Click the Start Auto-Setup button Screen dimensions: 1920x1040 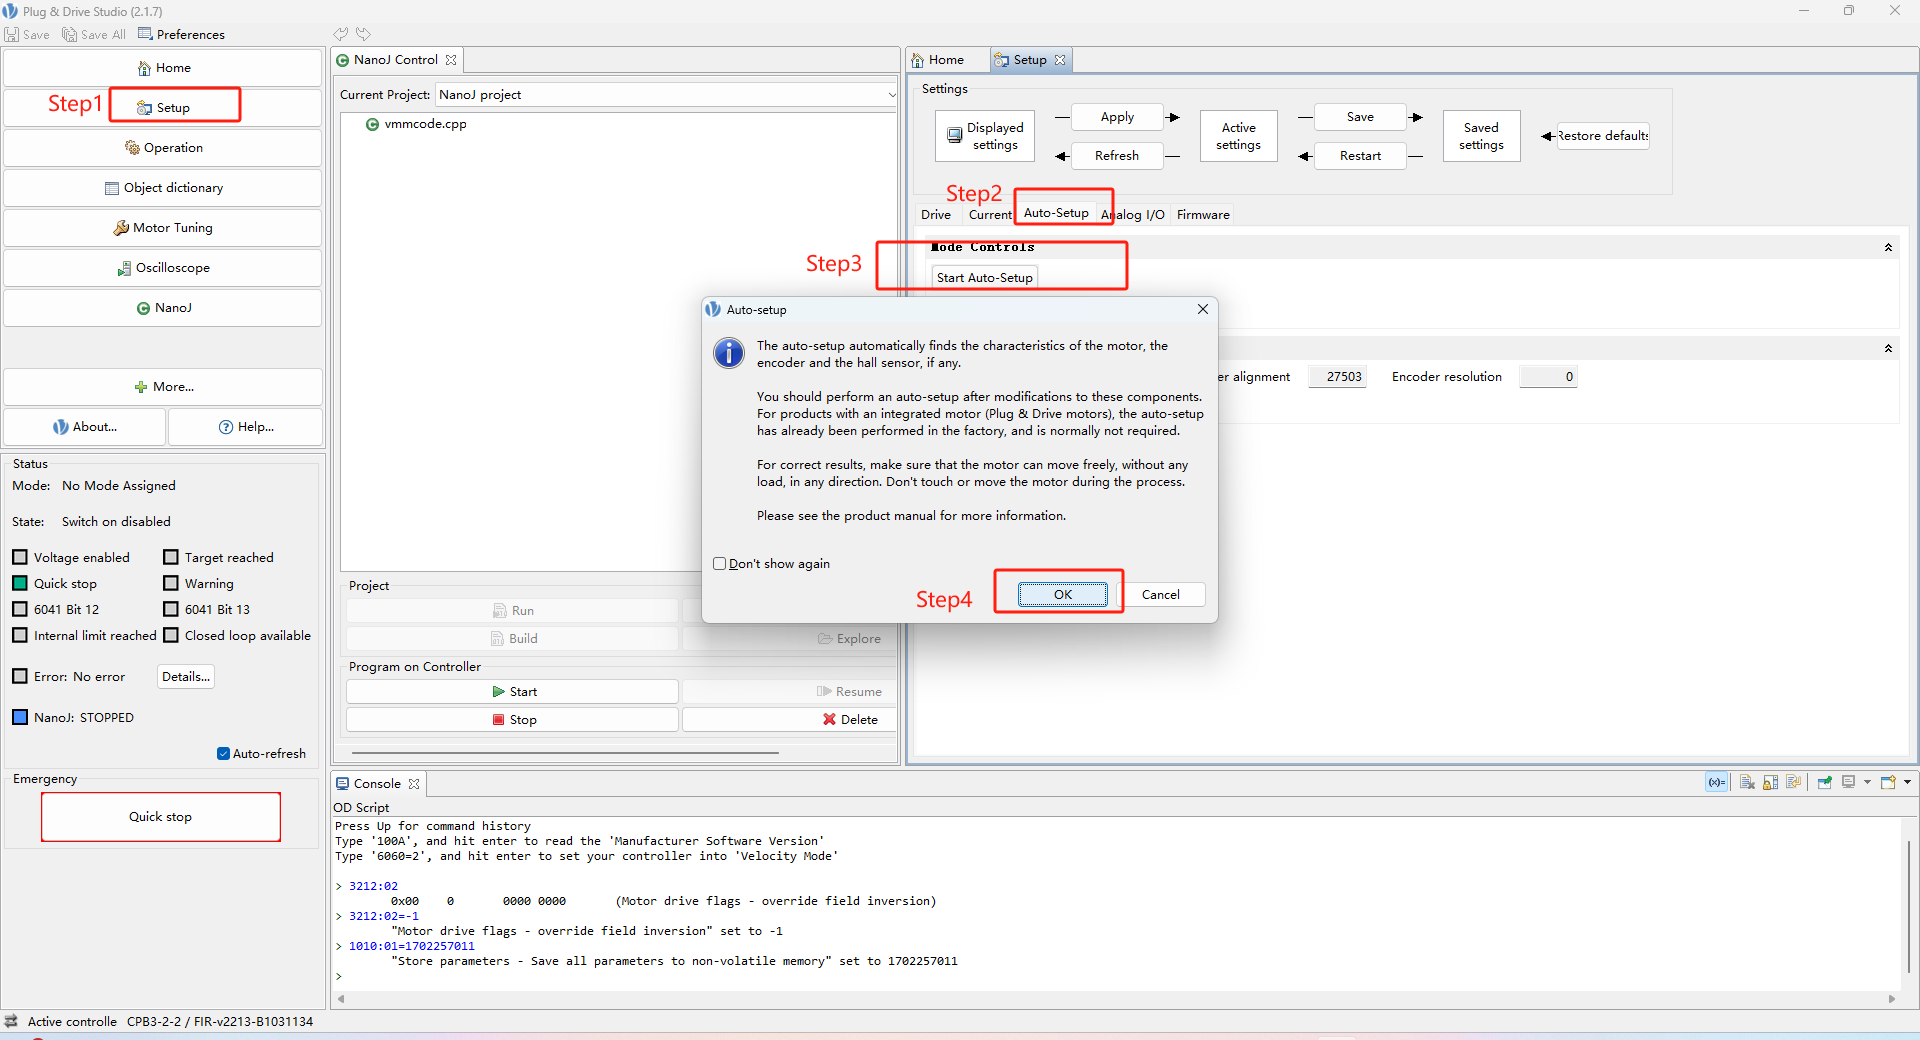click(x=985, y=278)
